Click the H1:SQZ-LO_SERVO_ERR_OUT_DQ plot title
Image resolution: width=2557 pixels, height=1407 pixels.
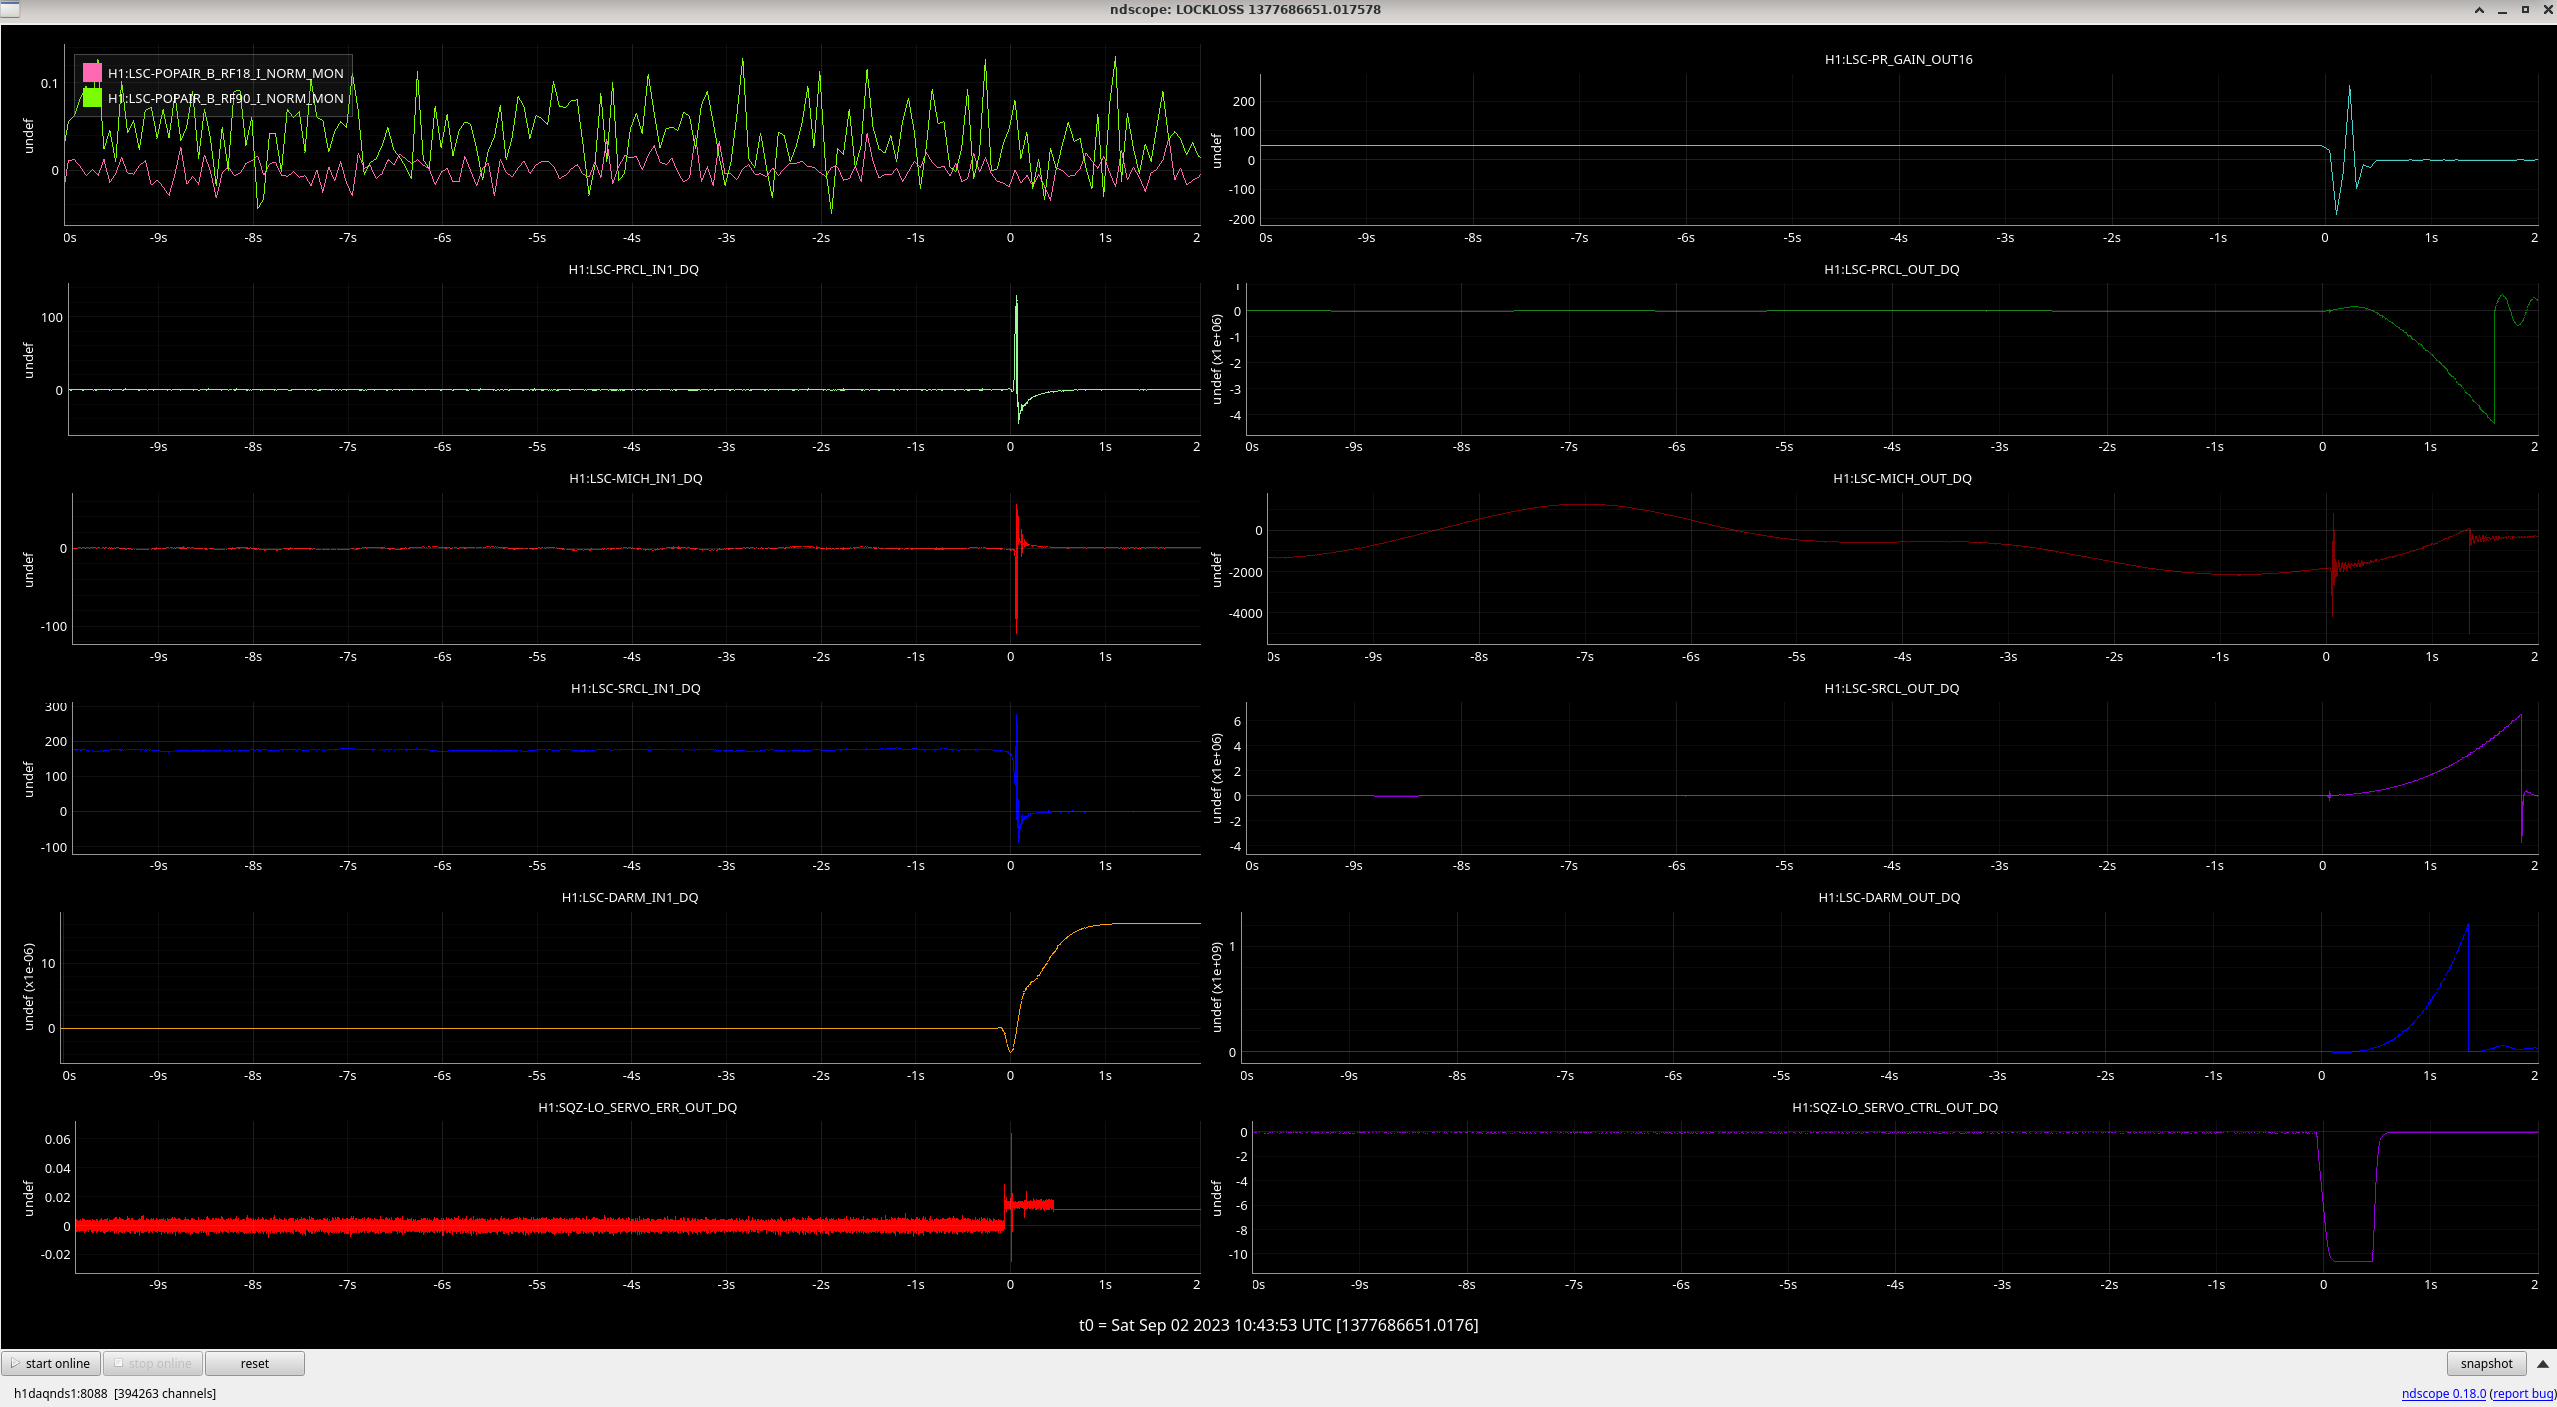pyautogui.click(x=637, y=1107)
